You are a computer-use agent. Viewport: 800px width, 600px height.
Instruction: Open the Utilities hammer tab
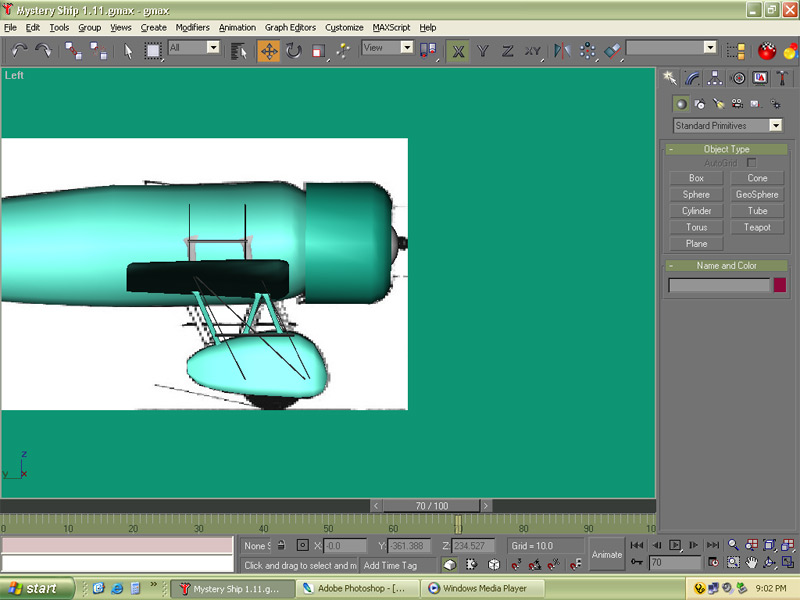tap(783, 78)
